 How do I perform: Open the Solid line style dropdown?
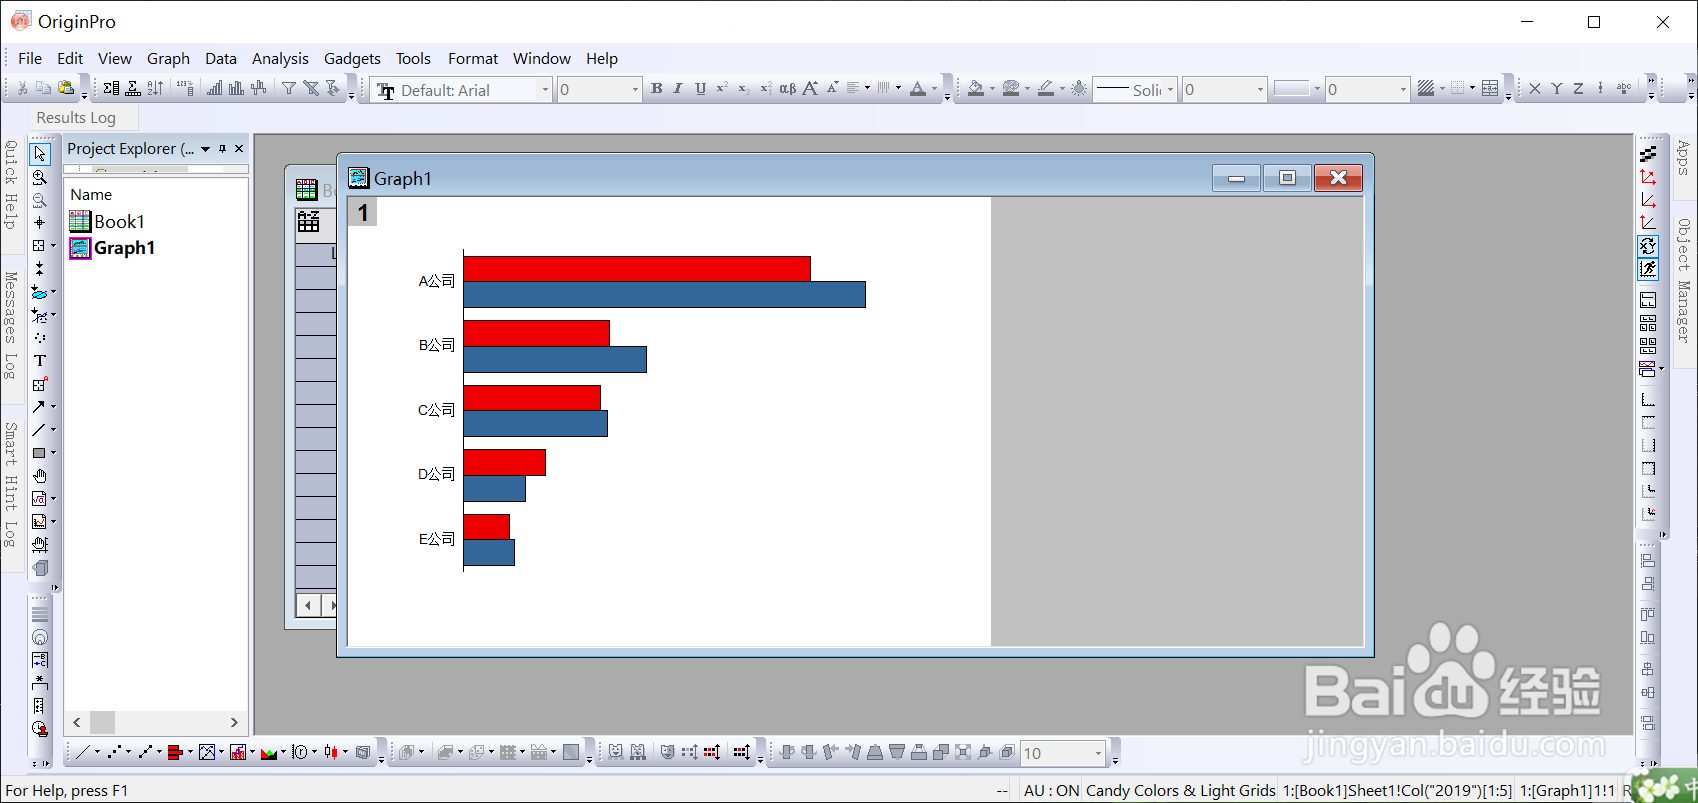[x=1170, y=90]
